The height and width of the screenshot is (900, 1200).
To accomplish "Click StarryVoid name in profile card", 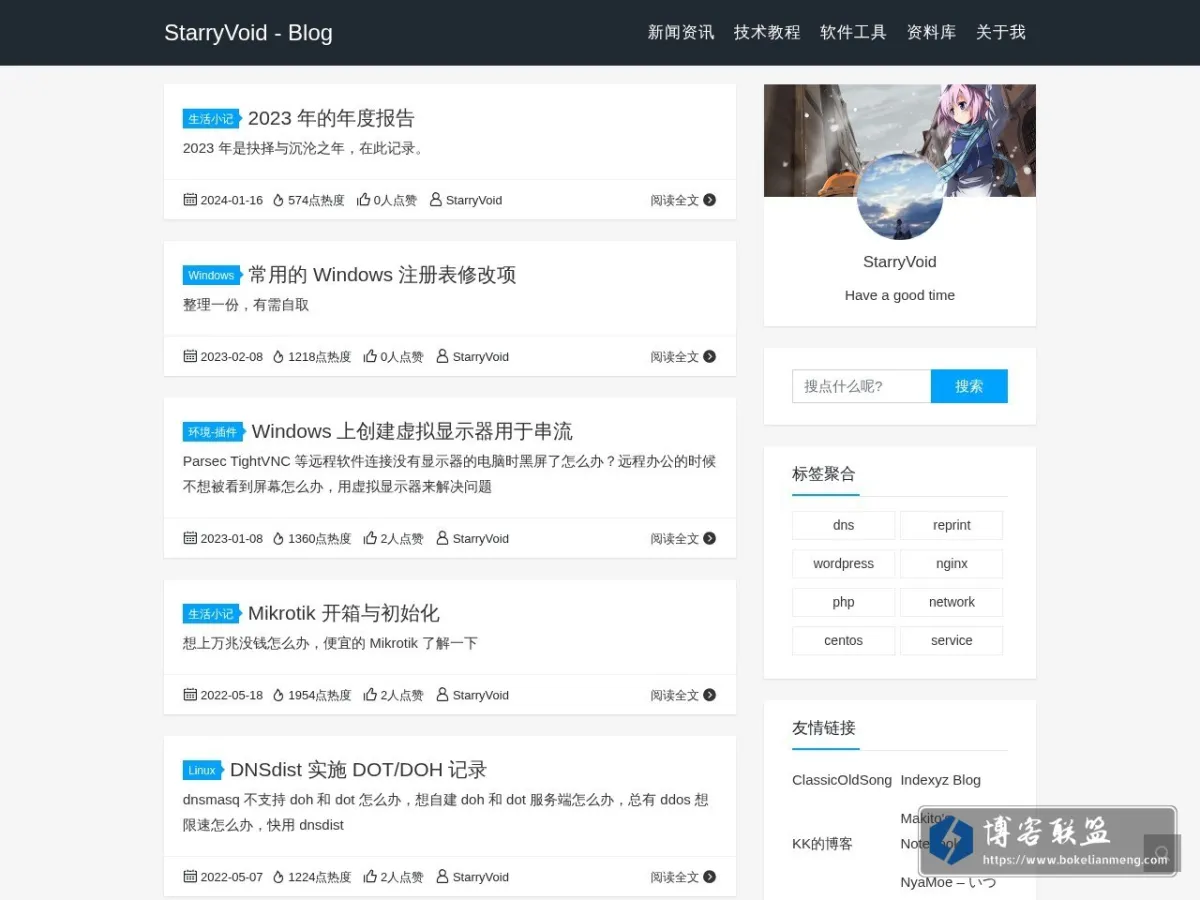I will (900, 262).
